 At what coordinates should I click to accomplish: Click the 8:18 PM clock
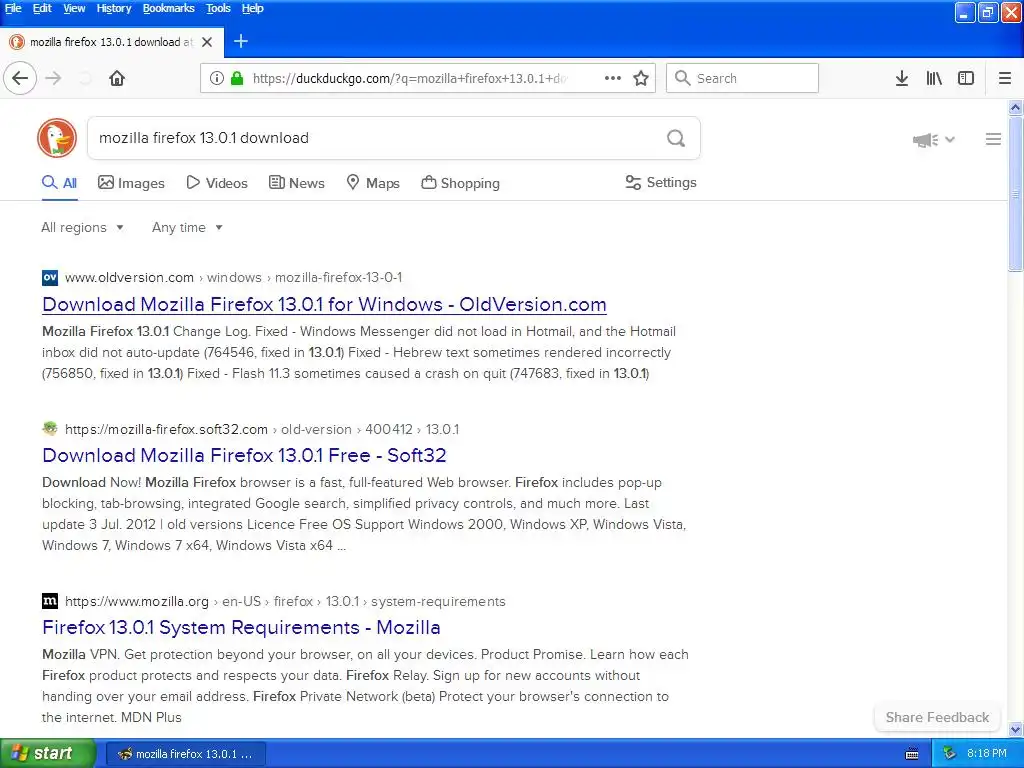(987, 754)
